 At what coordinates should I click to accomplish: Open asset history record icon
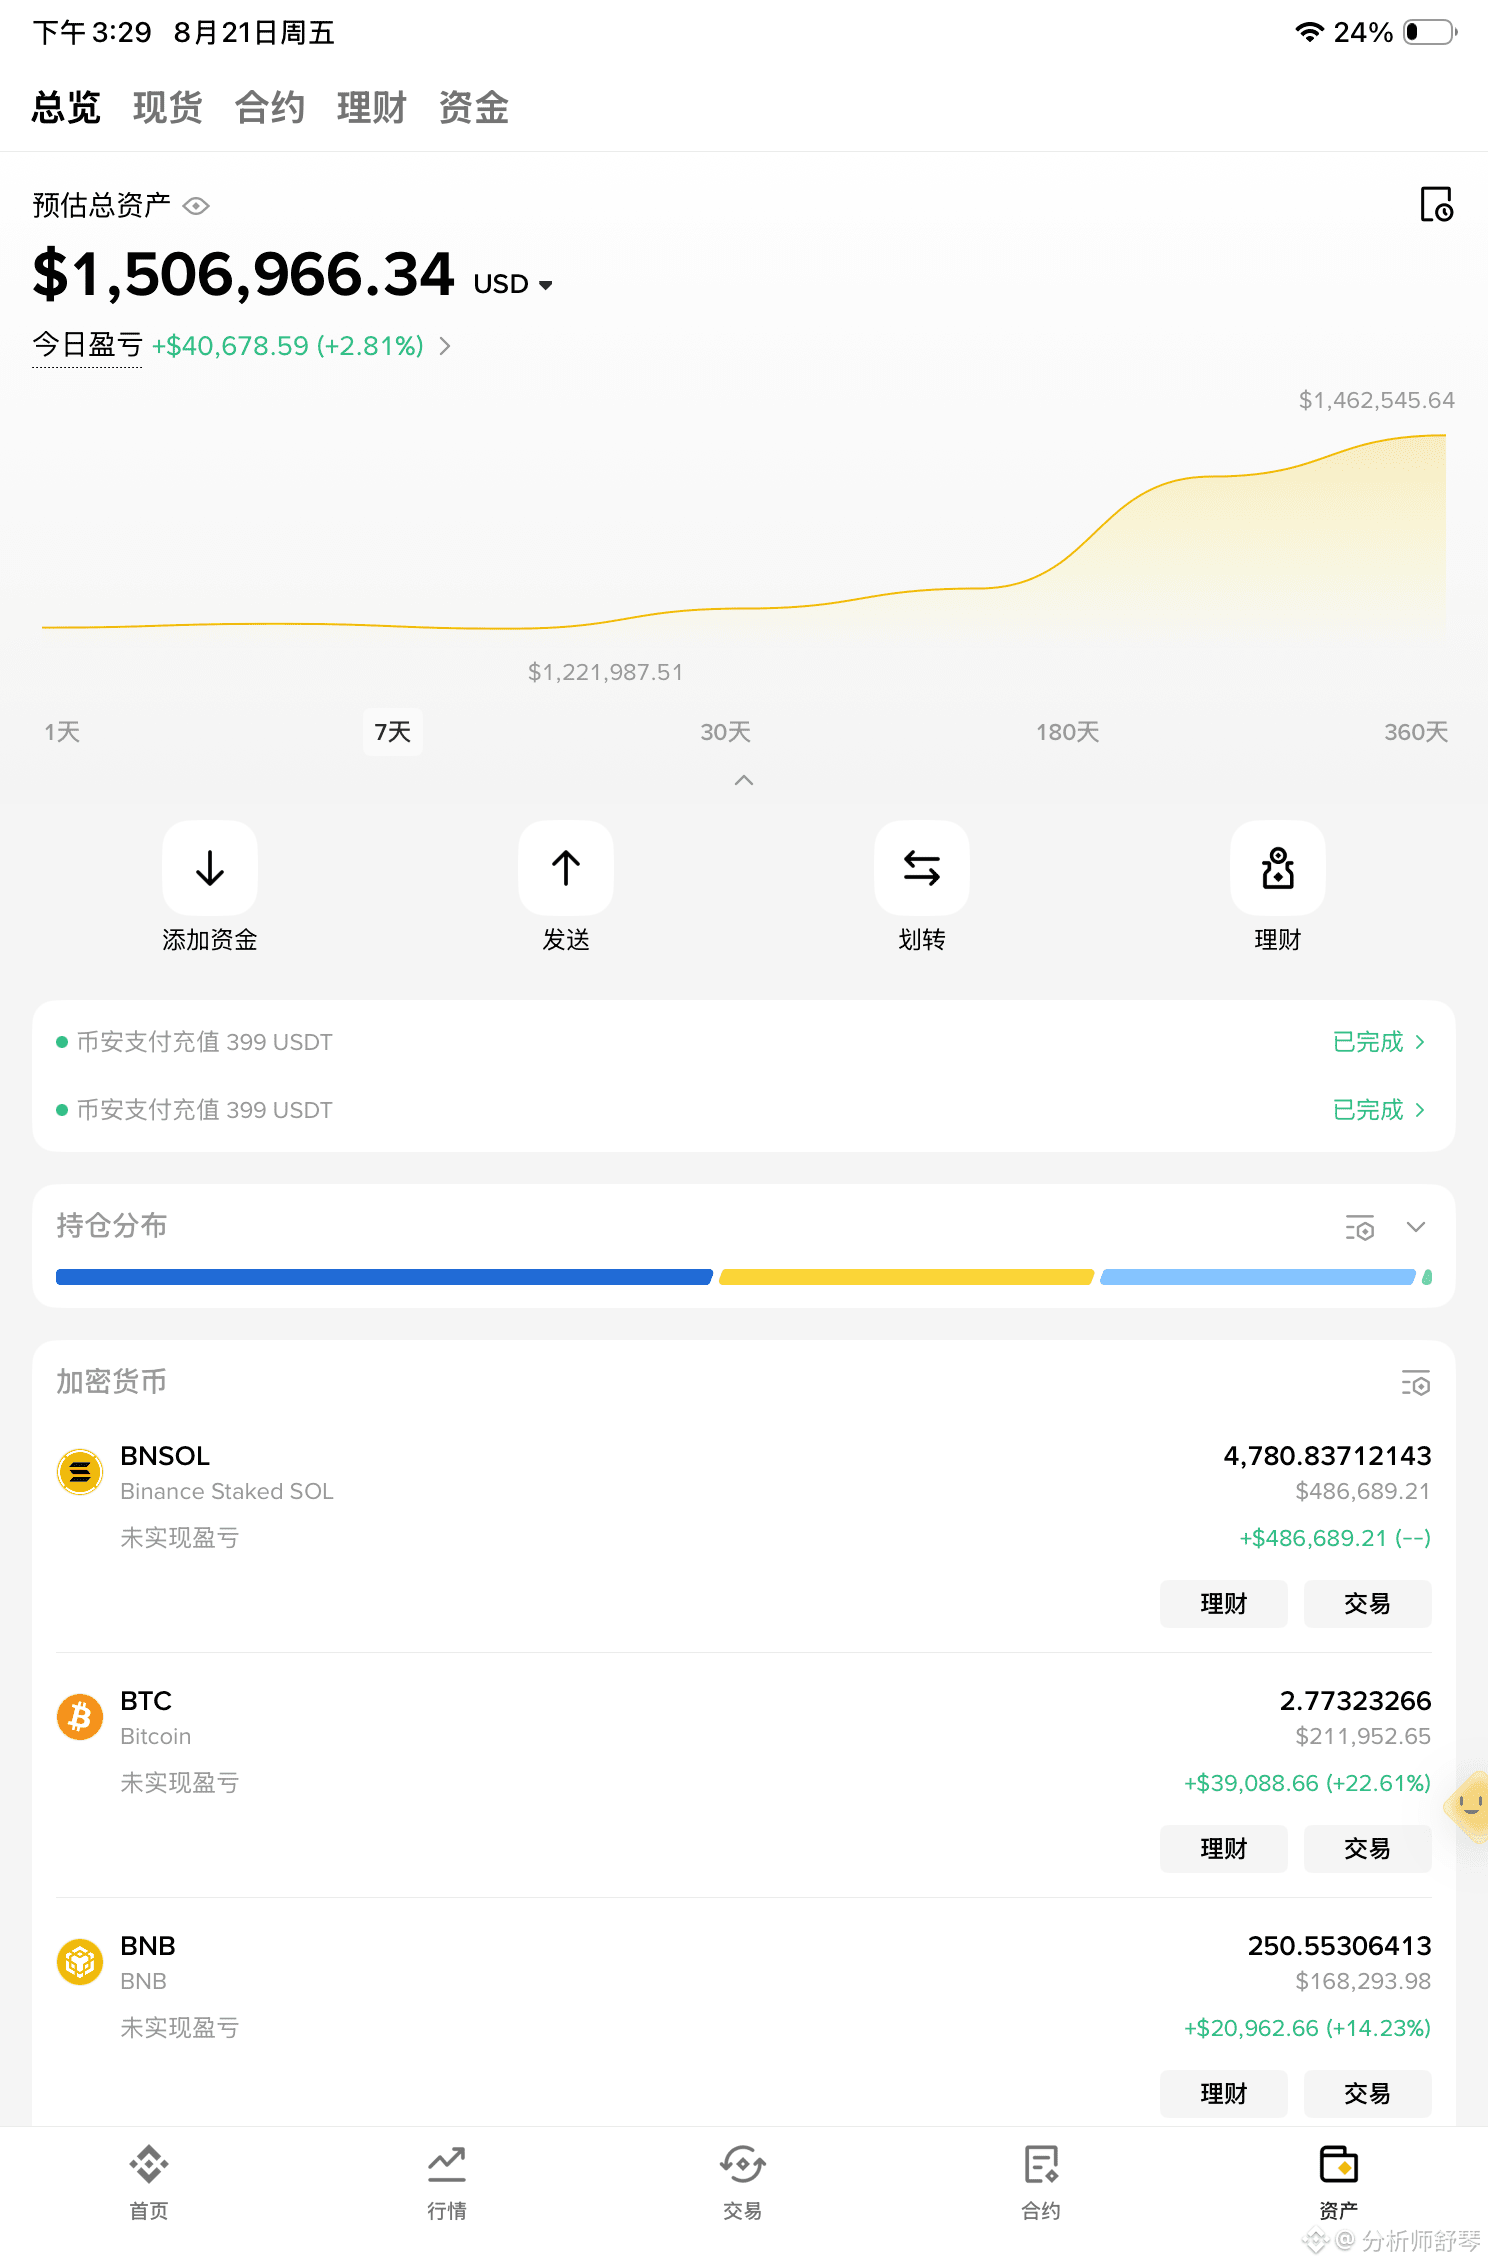pyautogui.click(x=1436, y=204)
